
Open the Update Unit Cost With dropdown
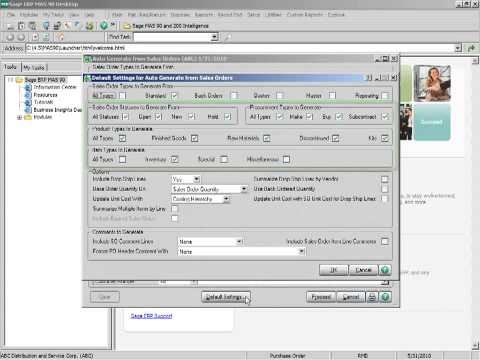(226, 199)
